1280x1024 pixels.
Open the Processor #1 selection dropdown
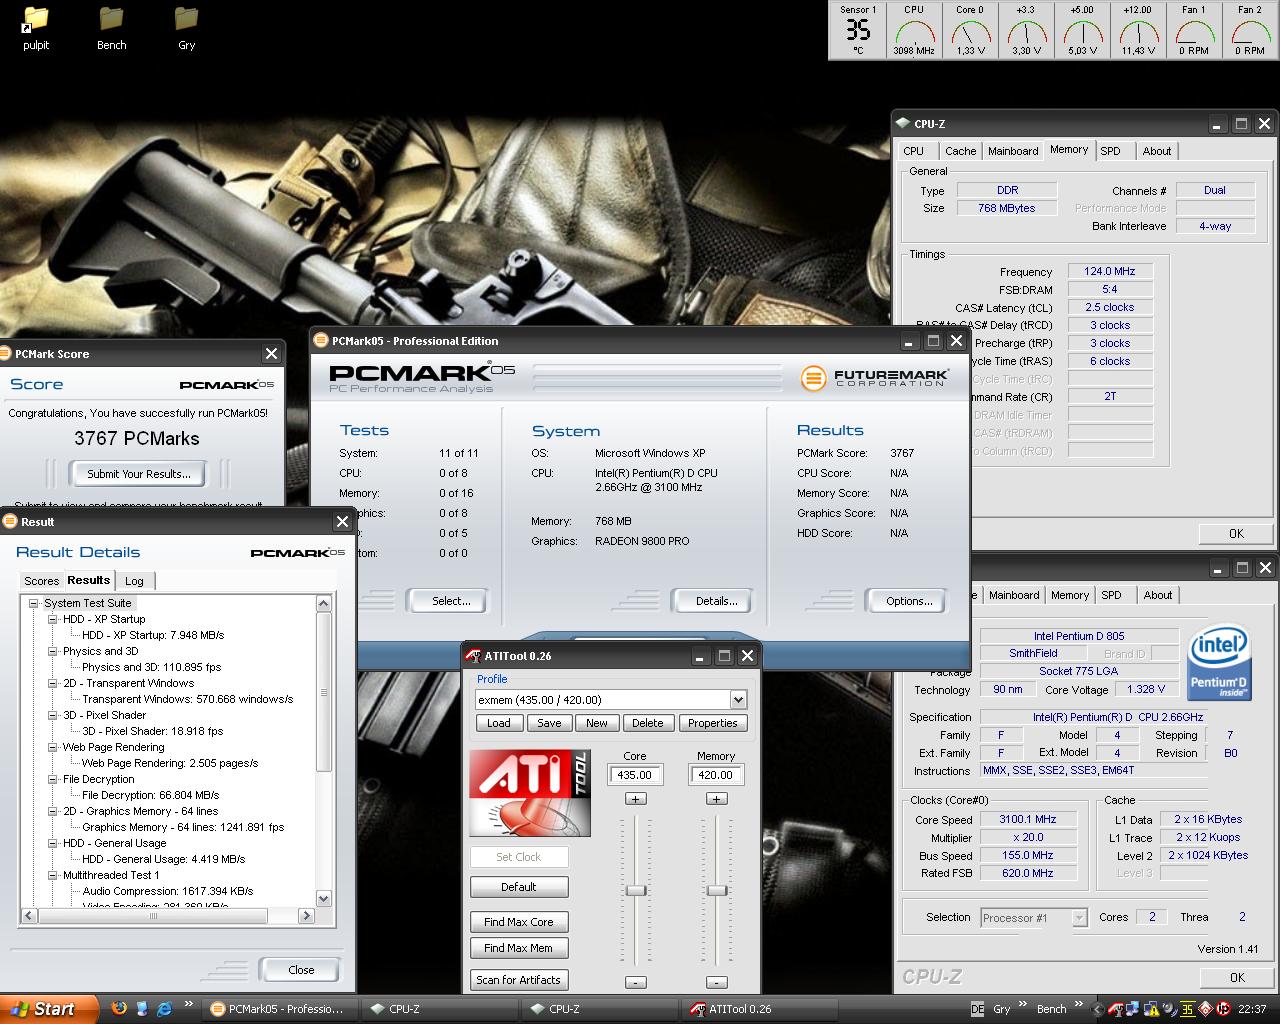[x=1079, y=918]
